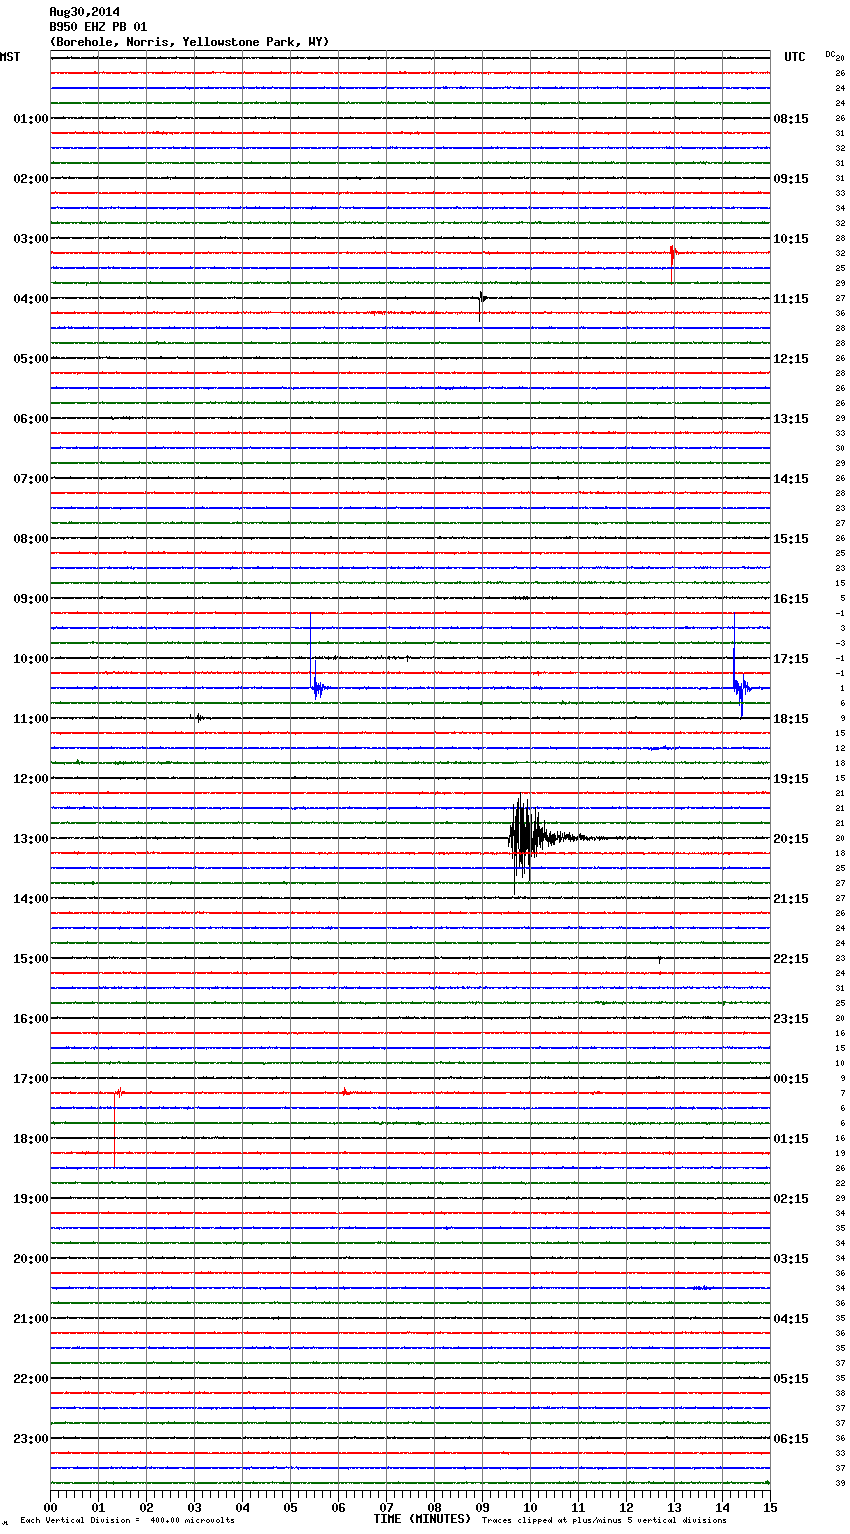This screenshot has width=850, height=1534.
Task: Click the 13:00 MST hour label
Action: 30,839
